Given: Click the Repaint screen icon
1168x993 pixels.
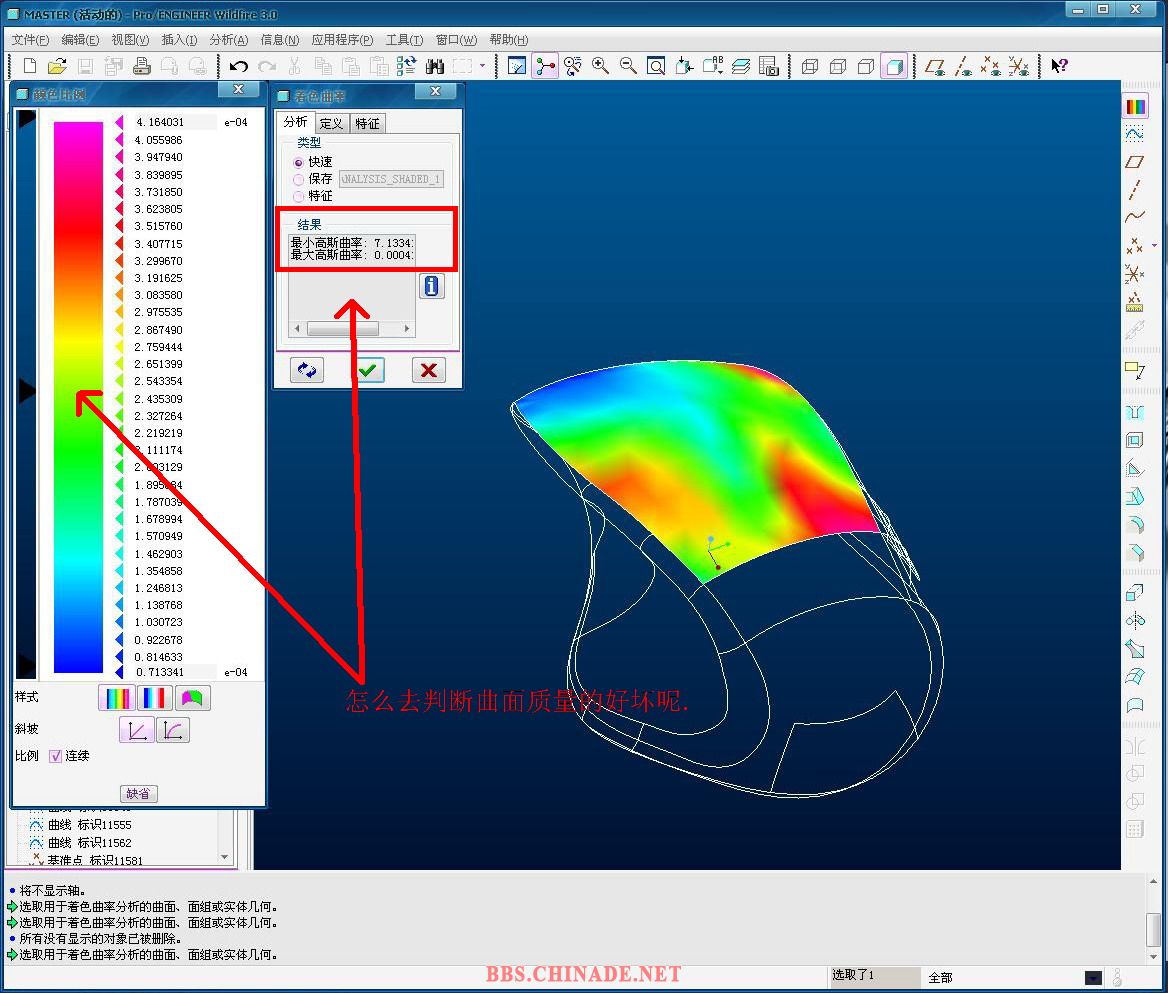Looking at the screenshot, I should click(516, 66).
